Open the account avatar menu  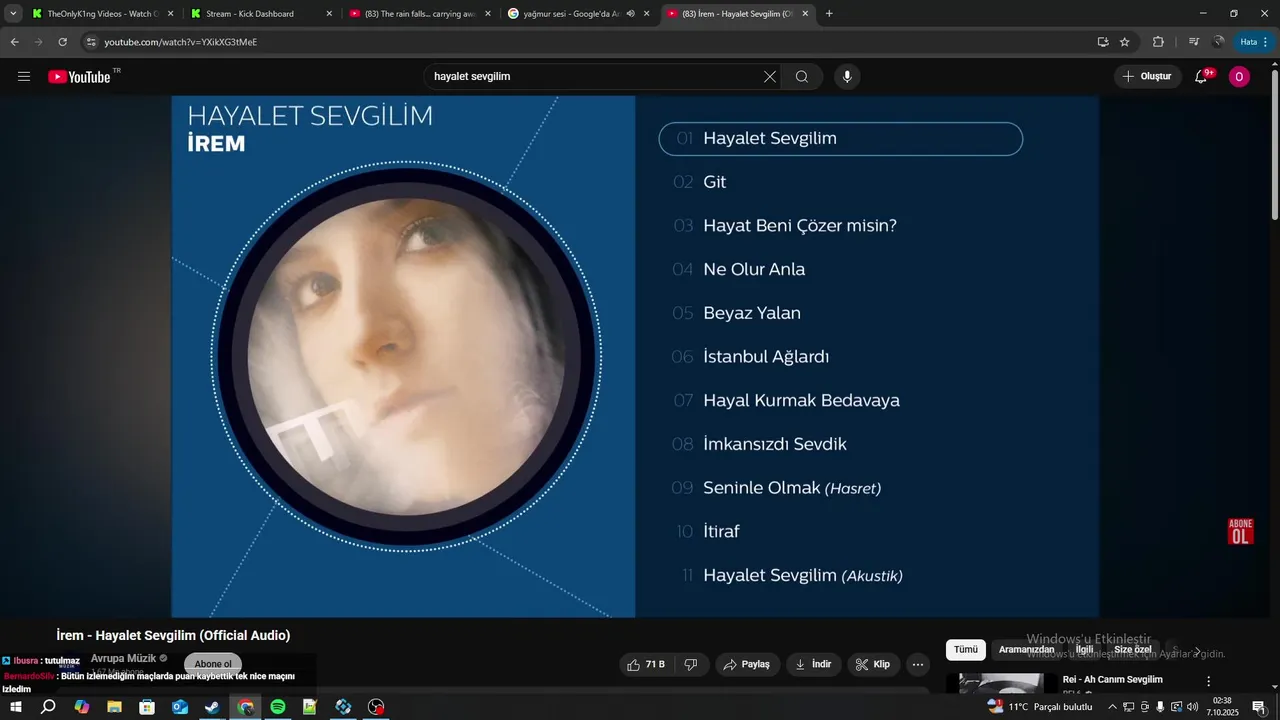1239,77
